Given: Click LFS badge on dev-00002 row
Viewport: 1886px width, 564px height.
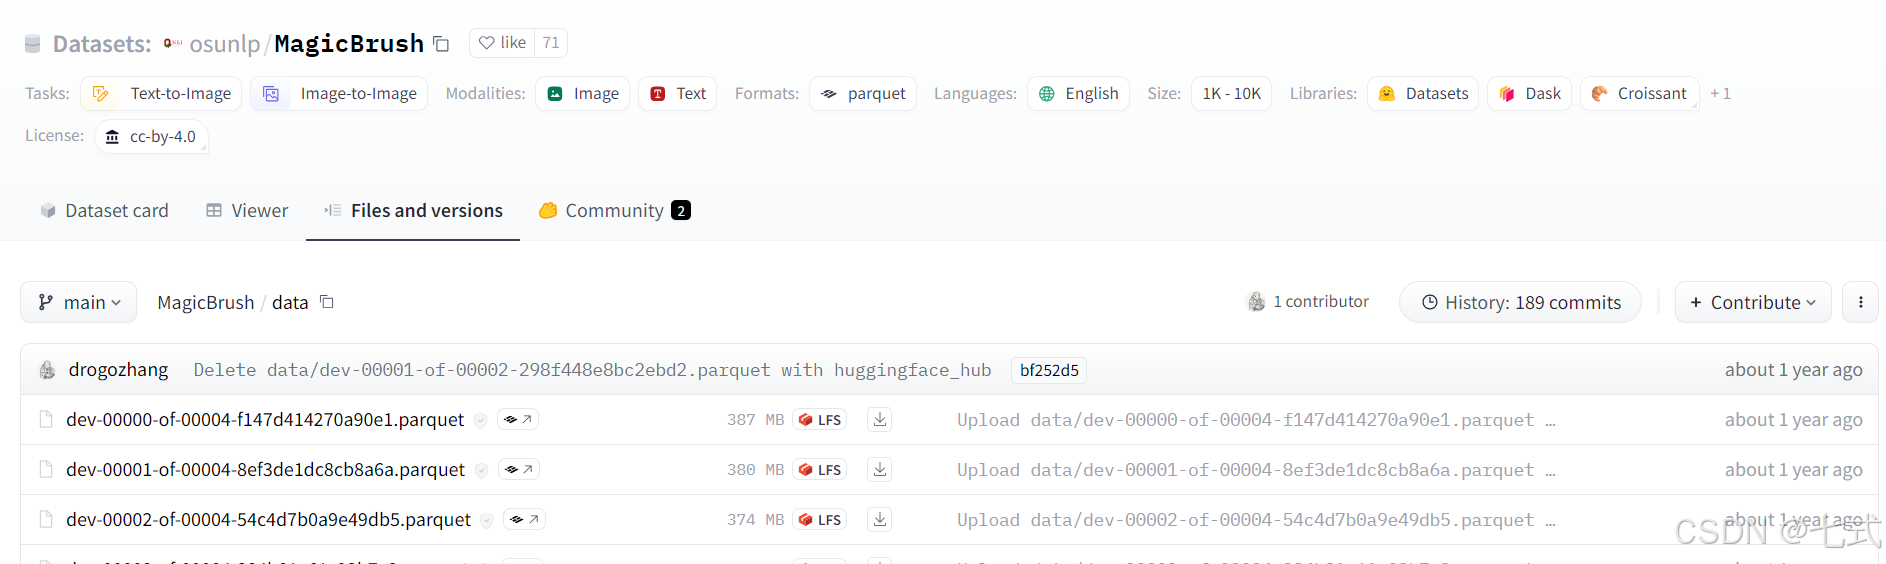Looking at the screenshot, I should coord(820,520).
